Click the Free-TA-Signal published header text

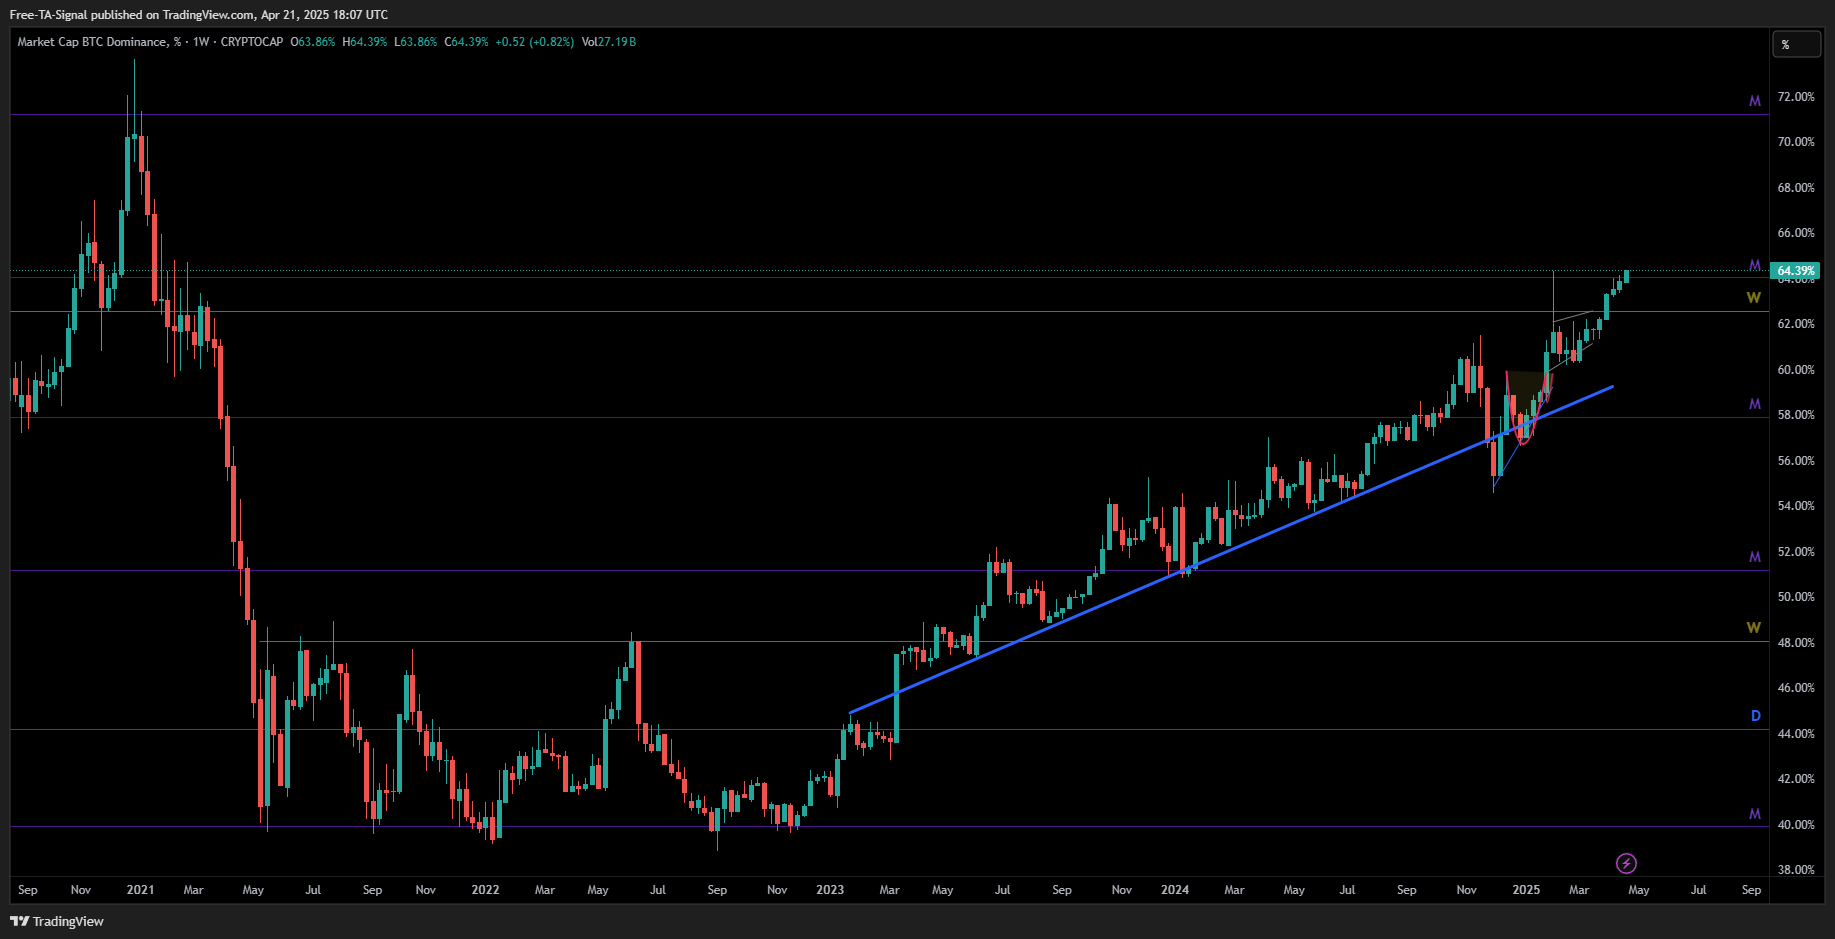coord(199,15)
